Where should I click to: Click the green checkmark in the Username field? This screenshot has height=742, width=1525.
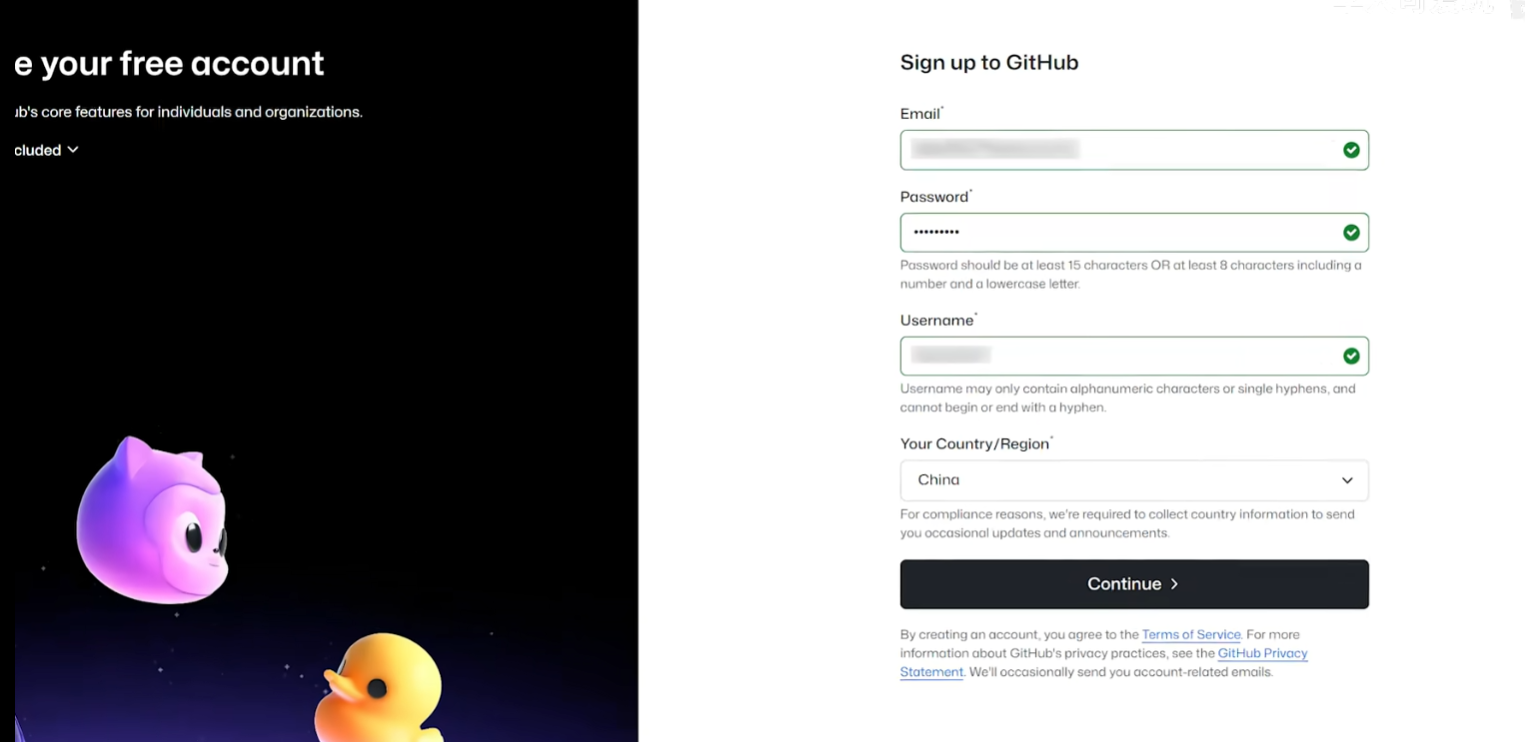[1351, 356]
